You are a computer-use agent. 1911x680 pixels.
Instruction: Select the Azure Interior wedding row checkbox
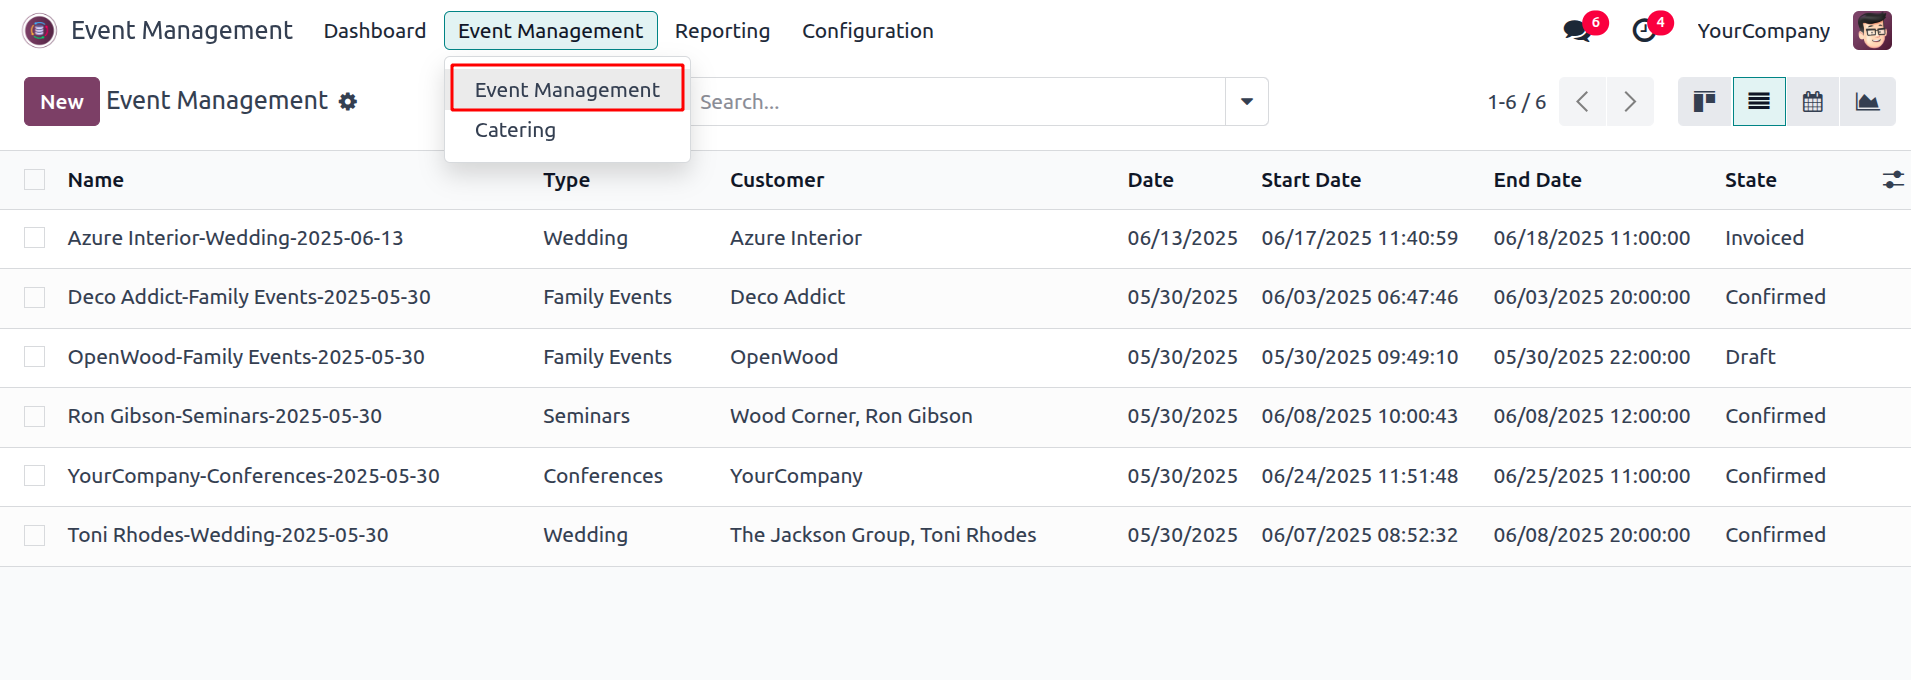click(35, 238)
